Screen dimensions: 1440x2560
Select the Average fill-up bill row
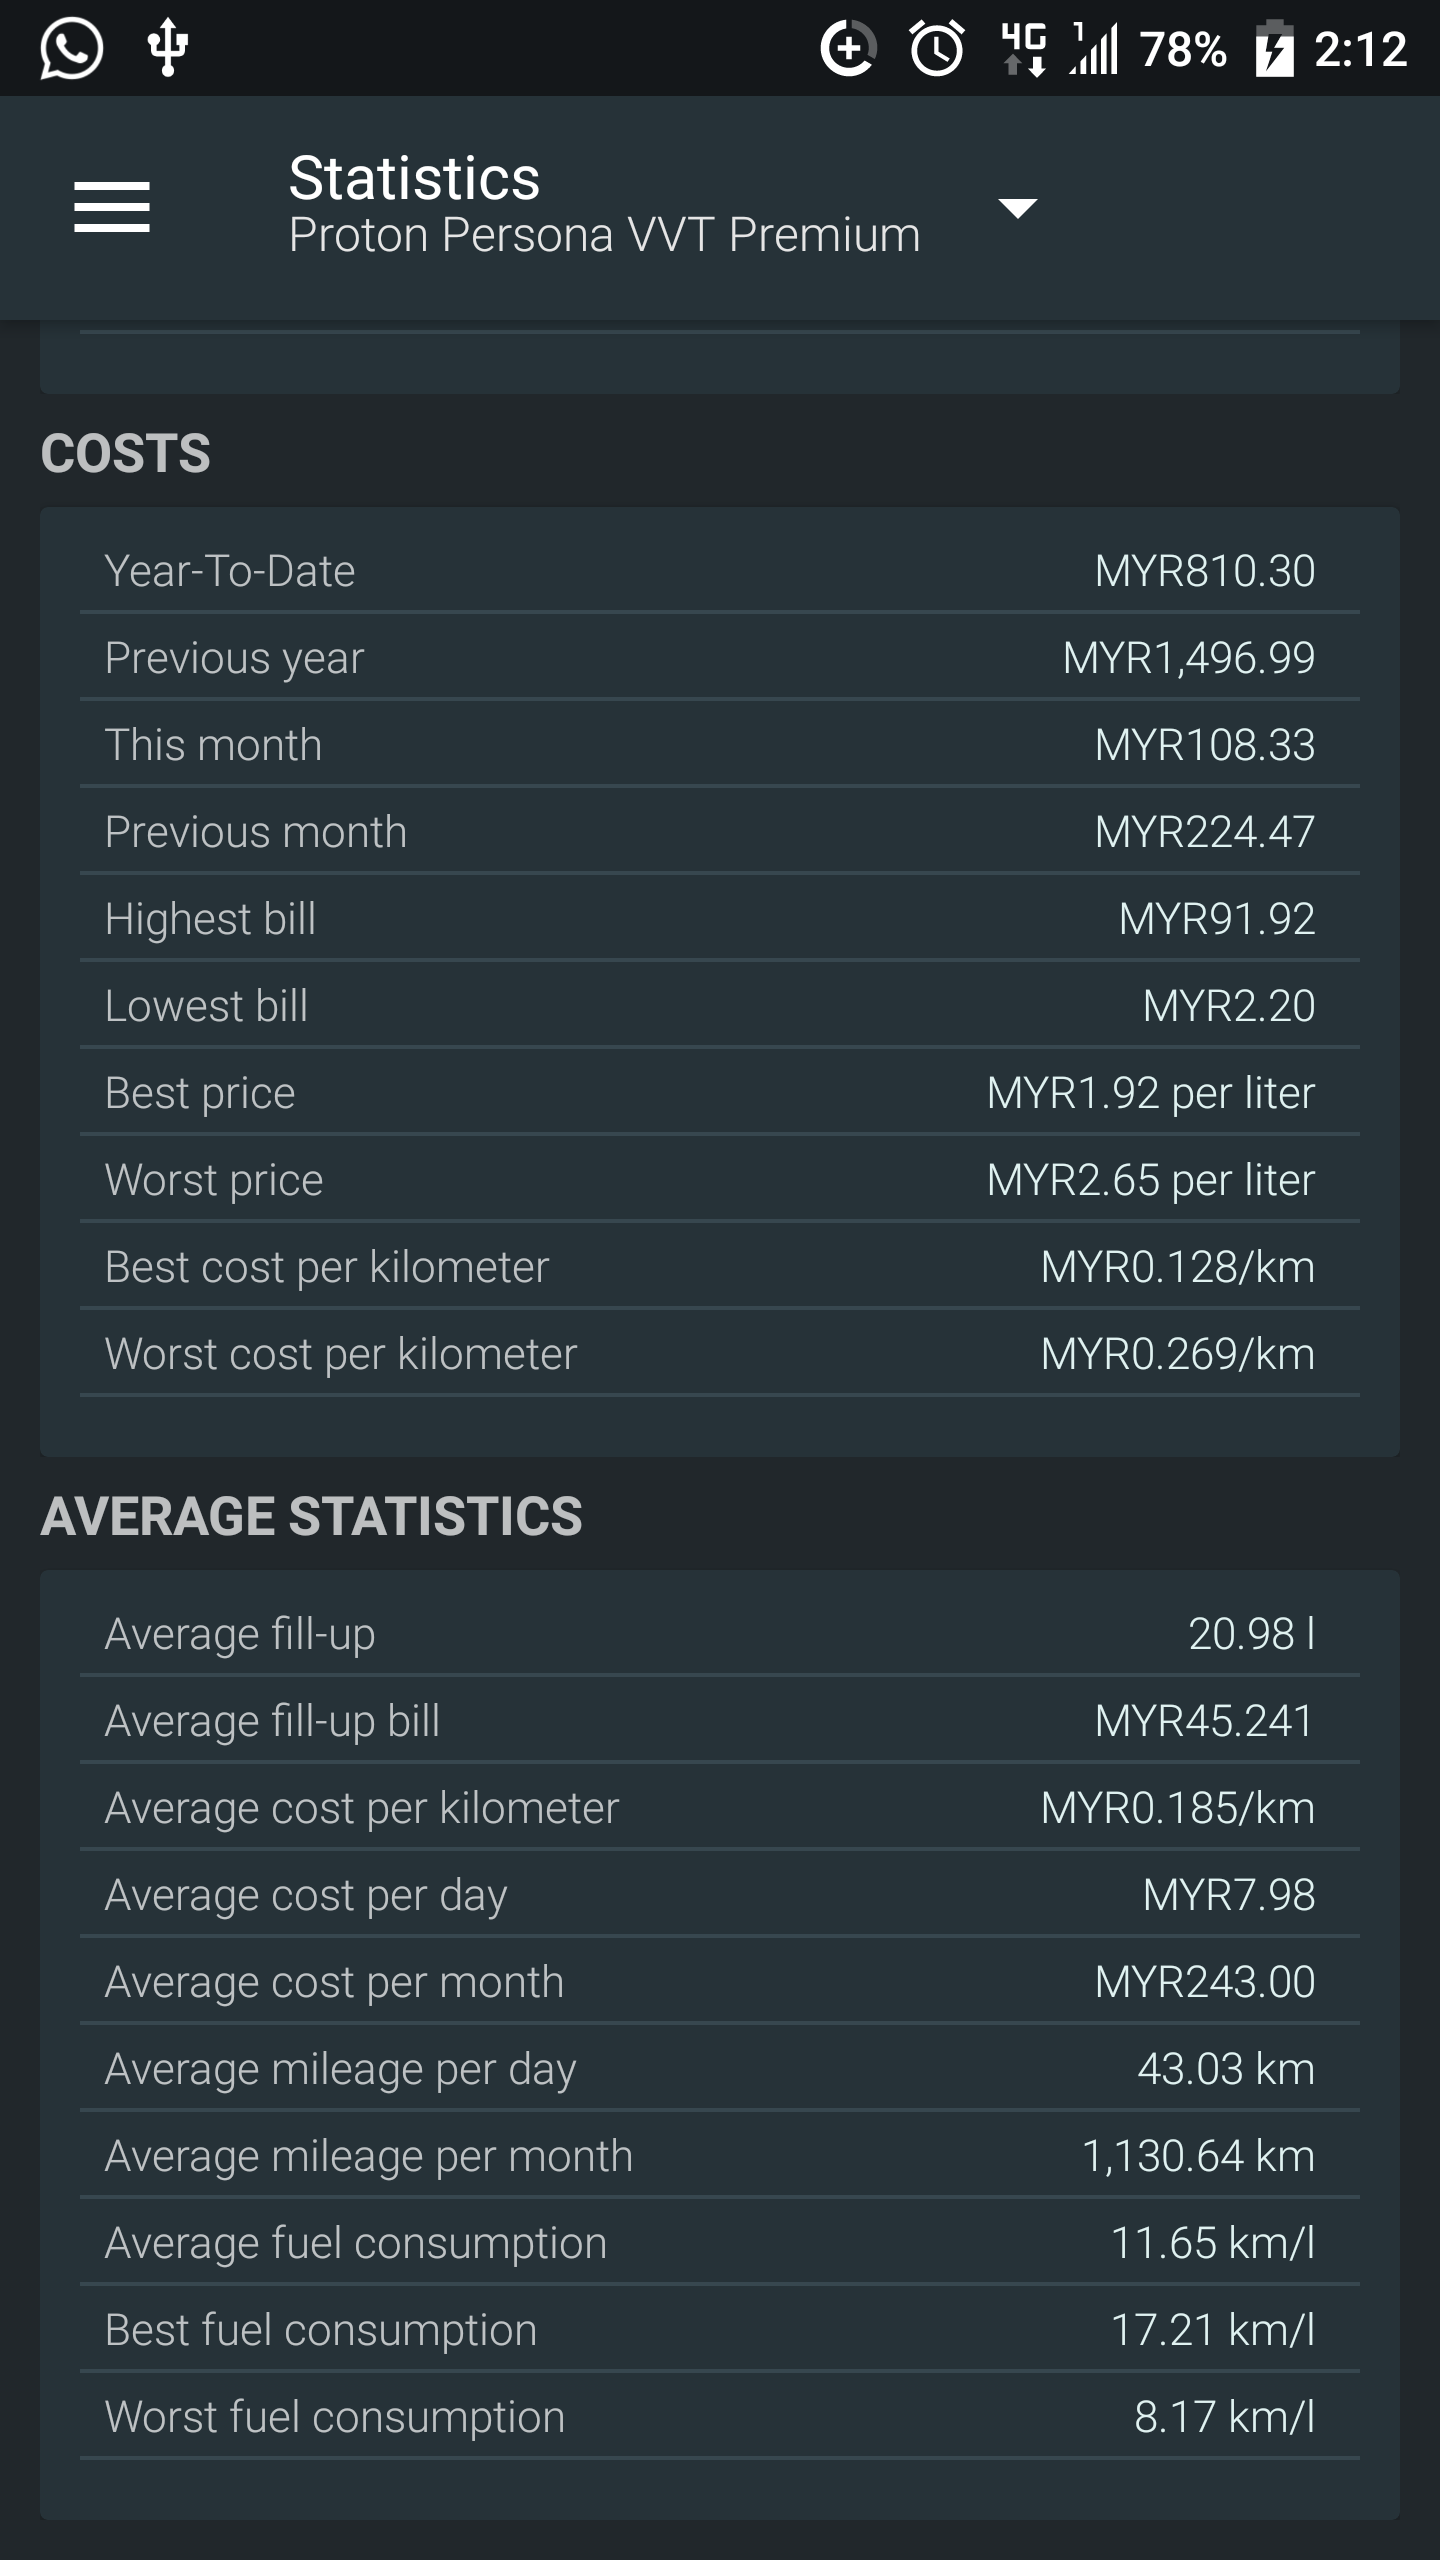(x=720, y=1720)
